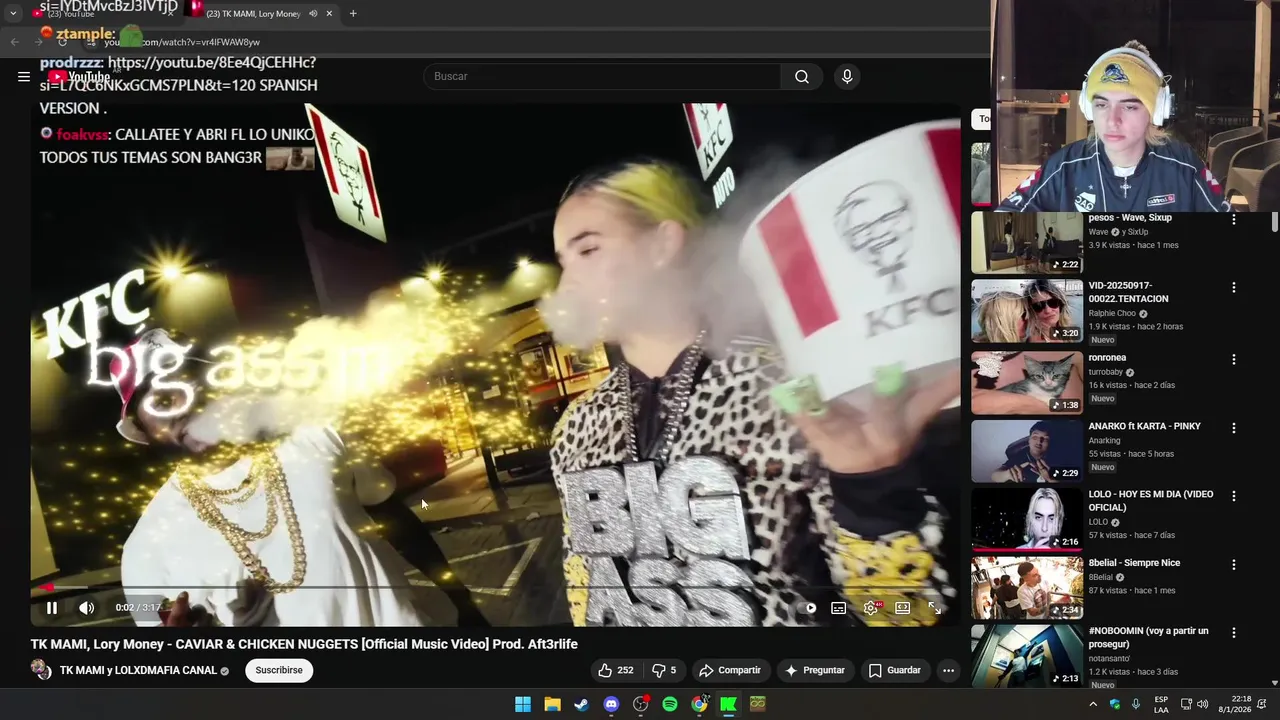Click the Anarking channel name
Screen dimensions: 1280x720
pos(1104,441)
